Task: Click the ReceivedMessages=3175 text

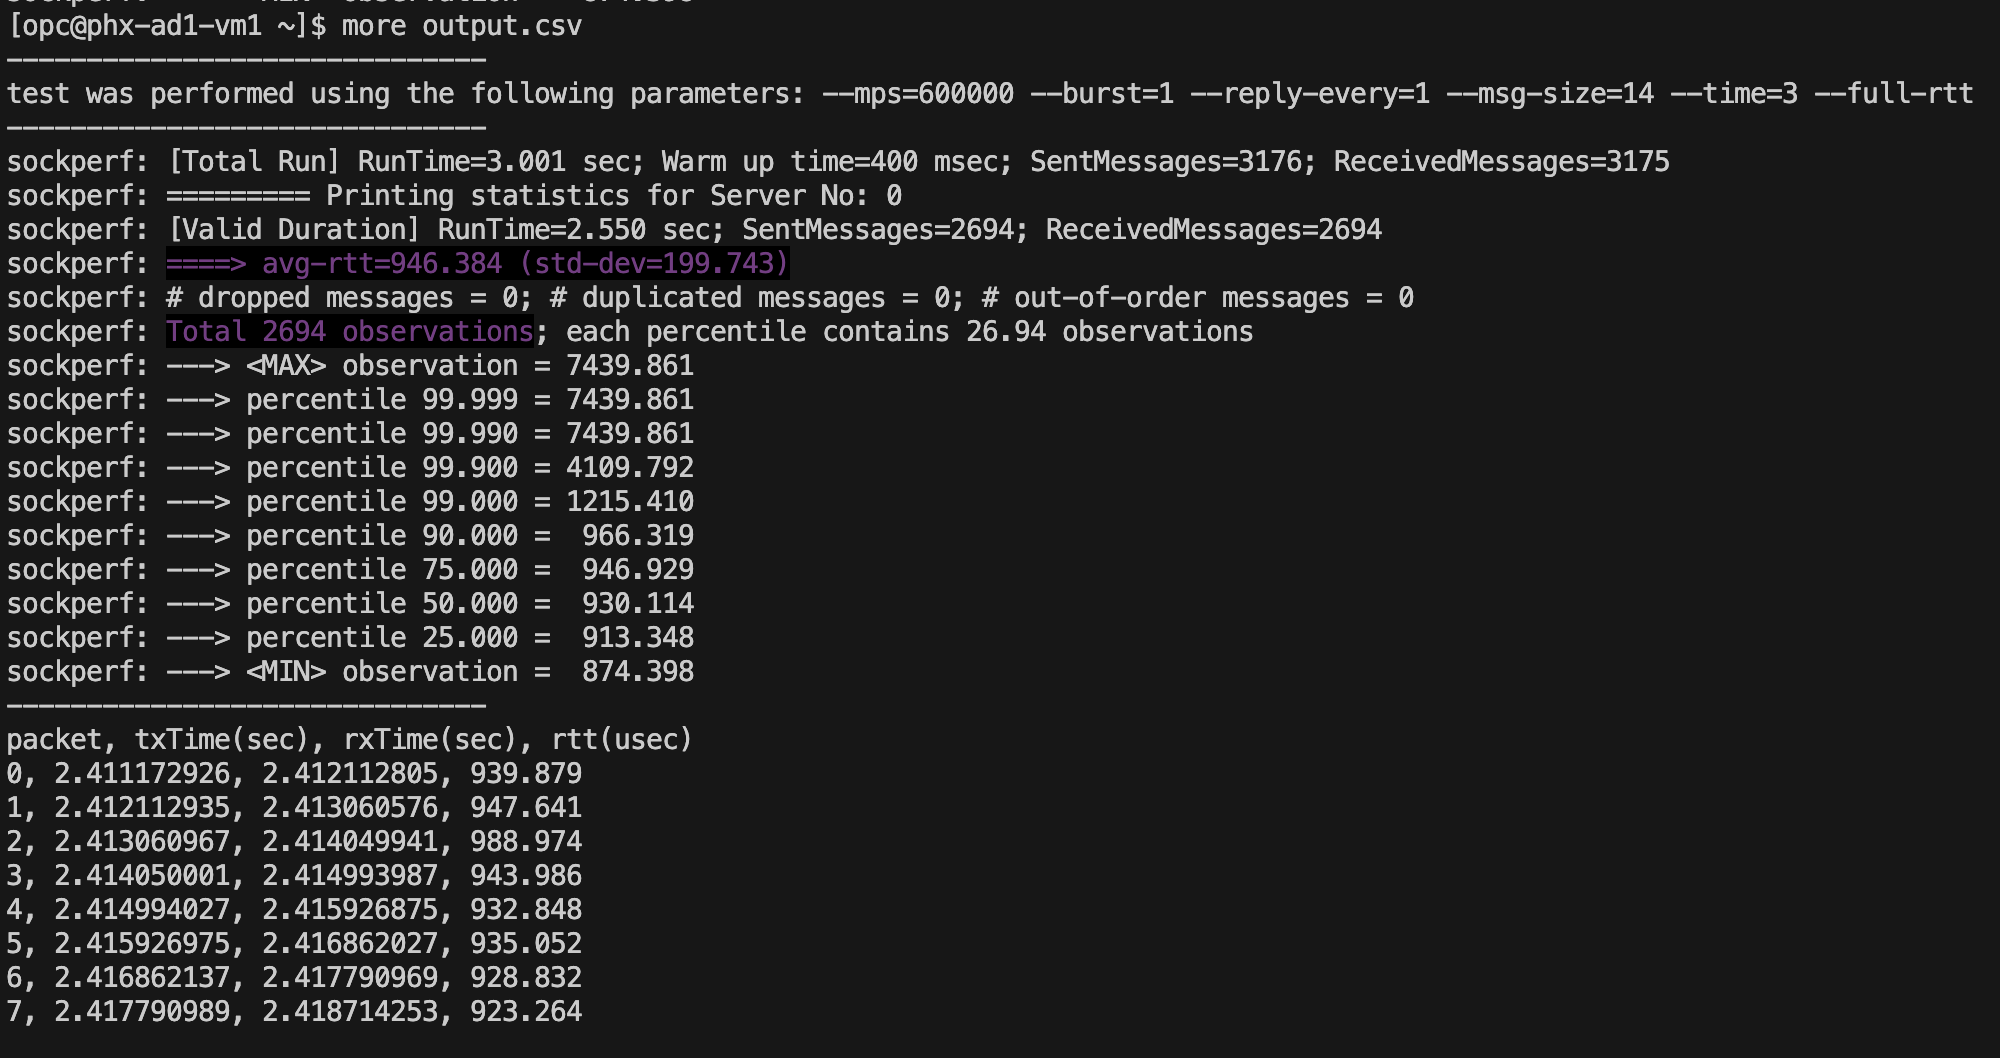Action: click(1501, 162)
